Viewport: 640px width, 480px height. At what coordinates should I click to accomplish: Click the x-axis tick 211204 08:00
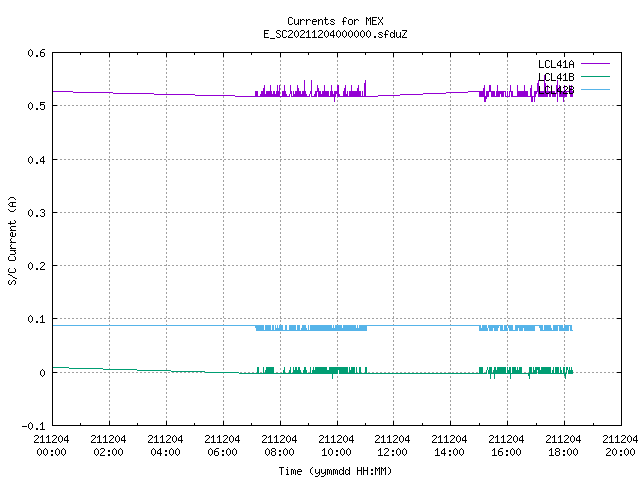tap(279, 446)
